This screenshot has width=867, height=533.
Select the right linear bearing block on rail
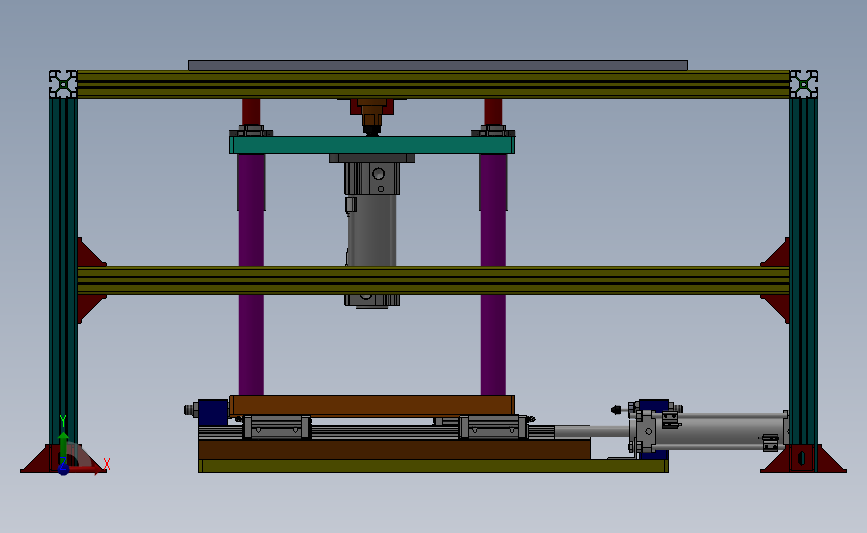(493, 427)
